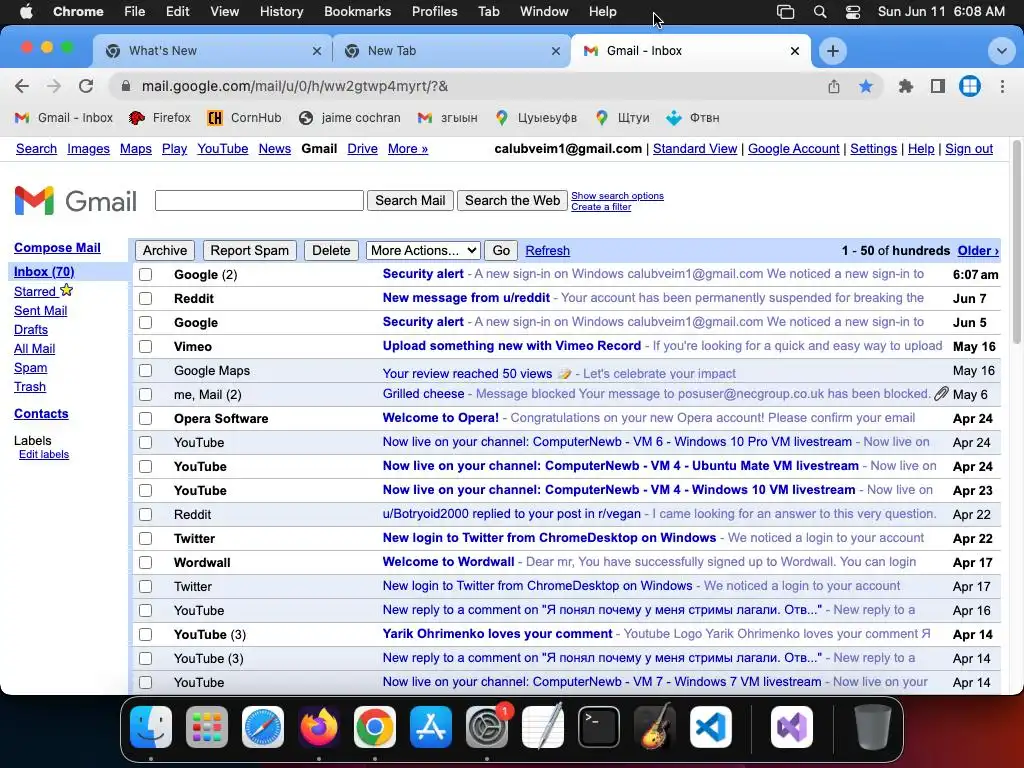
Task: Open Safari from the Dock
Action: pos(263,726)
